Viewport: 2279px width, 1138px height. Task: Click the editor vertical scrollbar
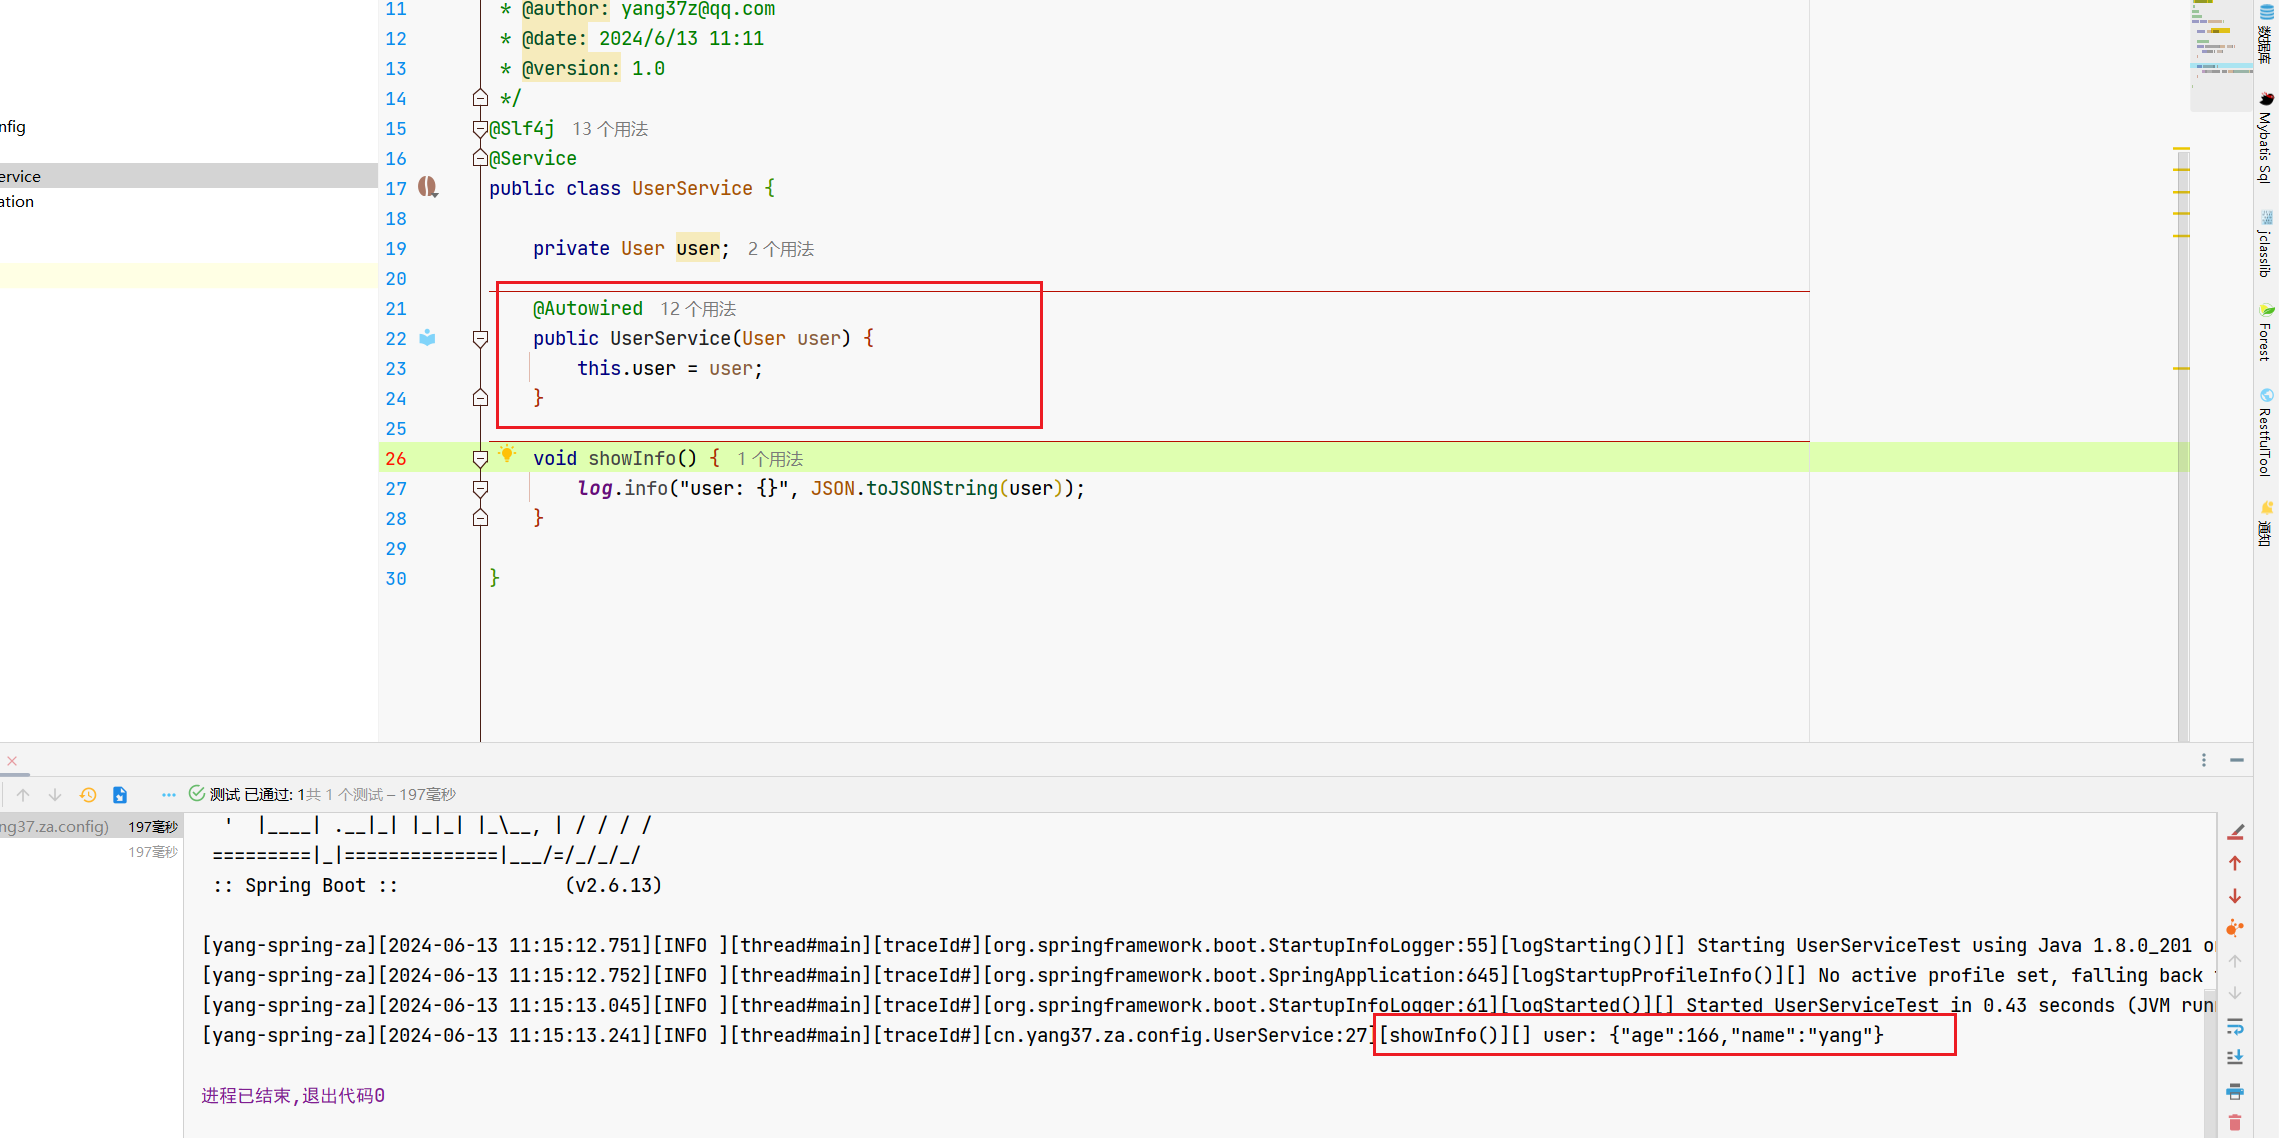(x=2182, y=445)
